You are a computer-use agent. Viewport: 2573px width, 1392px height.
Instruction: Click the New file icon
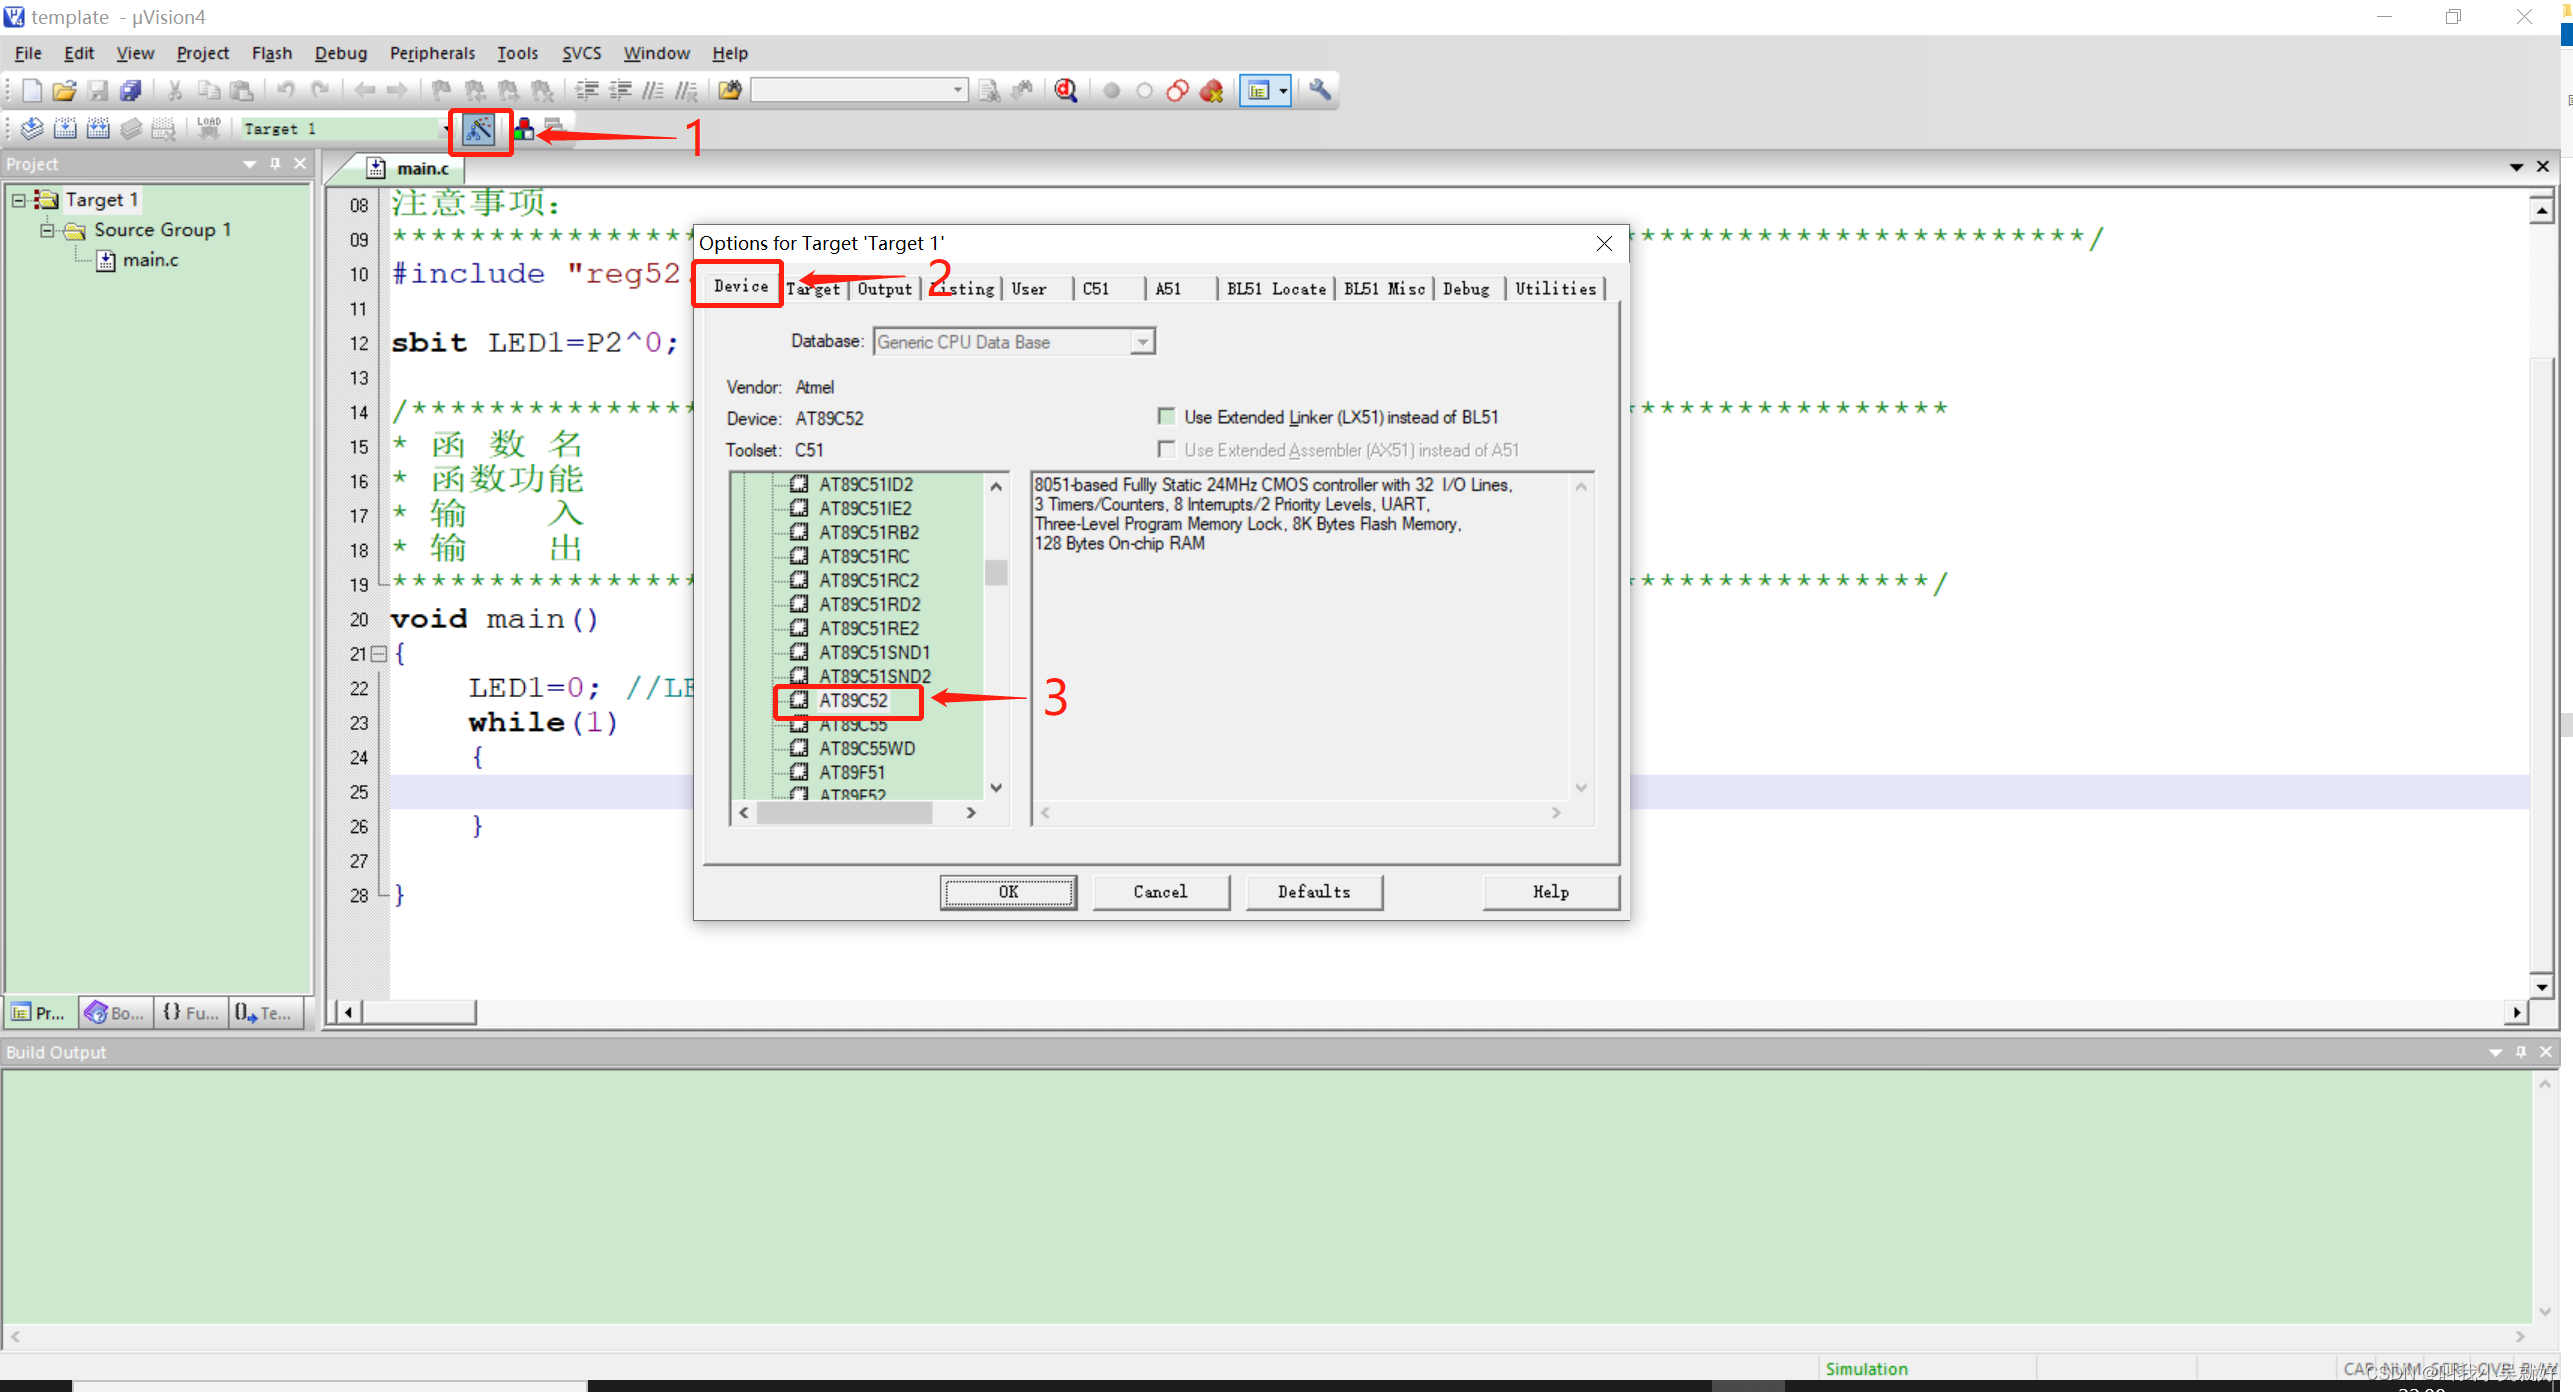[31, 91]
